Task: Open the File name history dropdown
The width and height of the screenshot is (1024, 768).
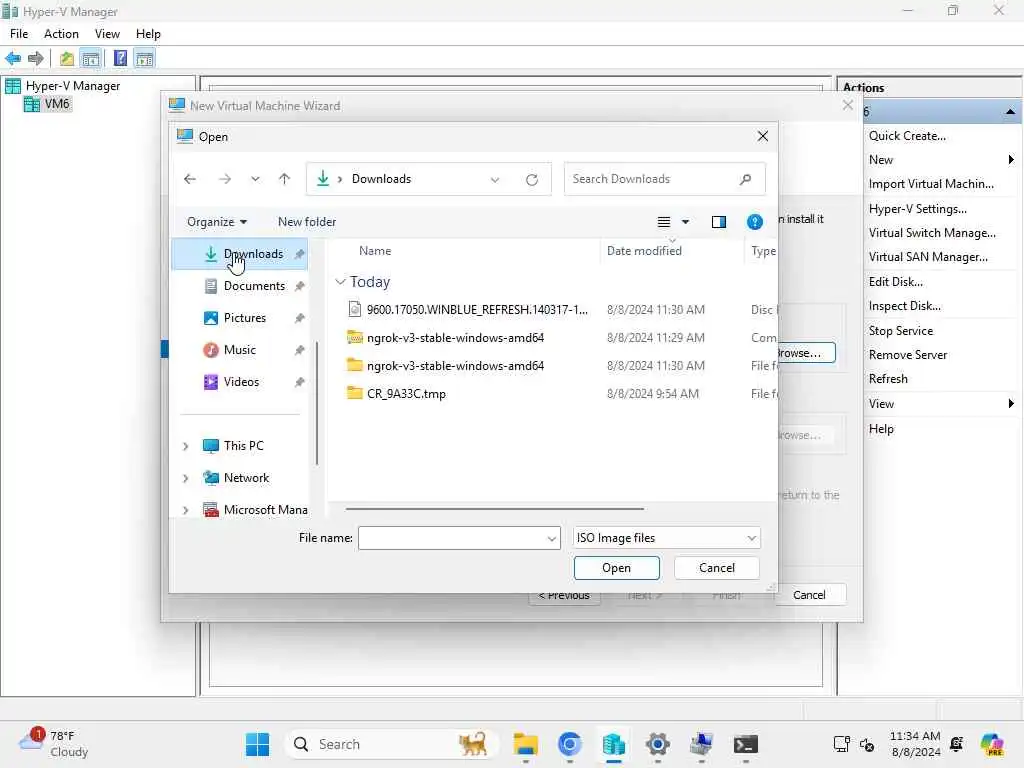Action: pos(552,539)
